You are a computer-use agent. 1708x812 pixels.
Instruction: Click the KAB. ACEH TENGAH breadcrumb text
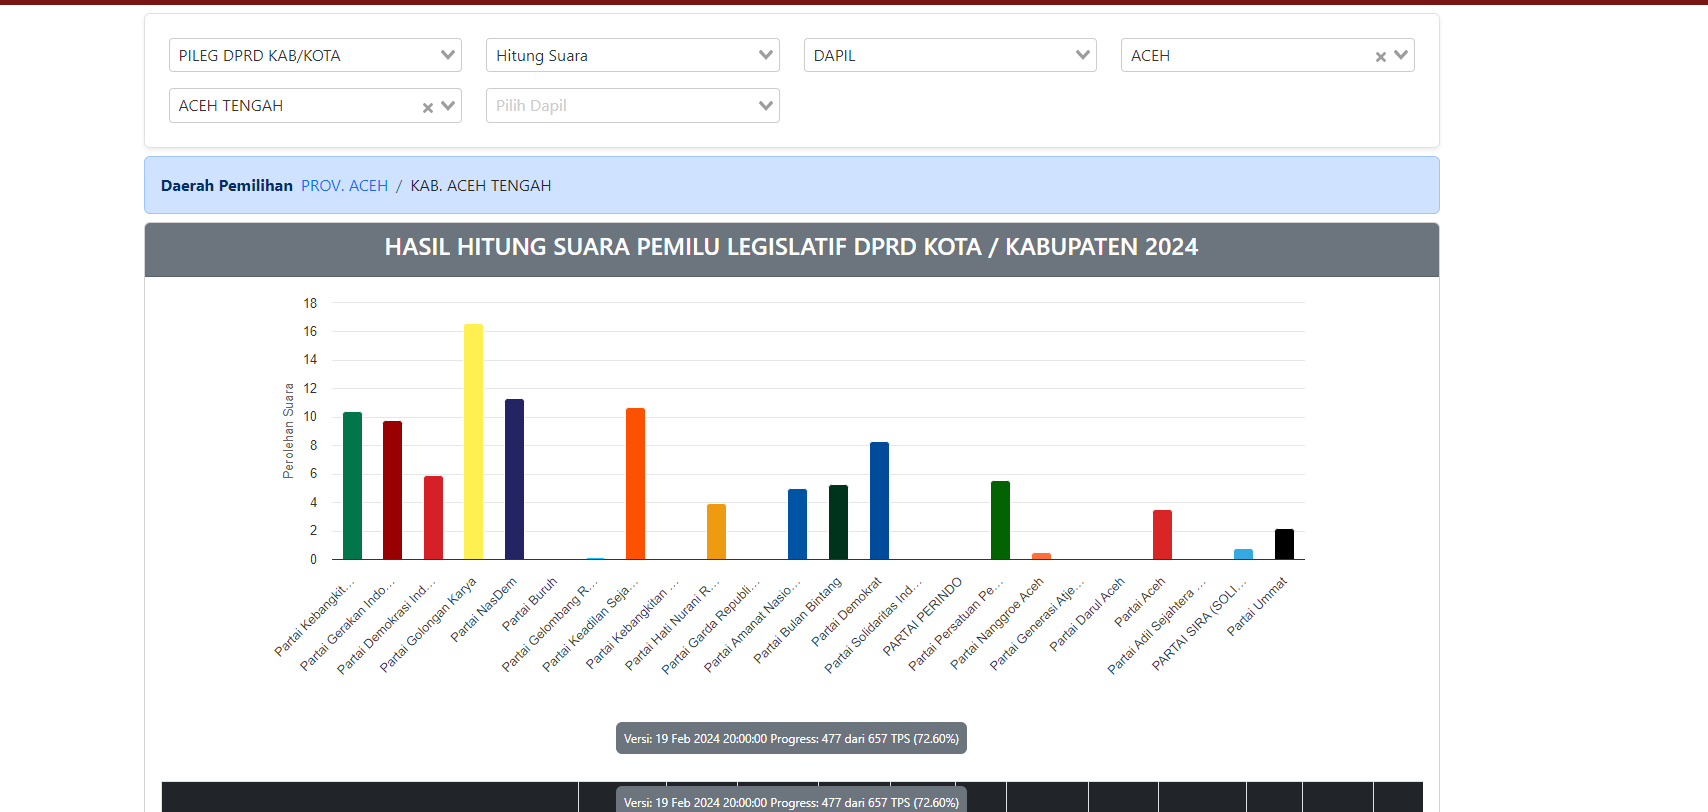tap(480, 186)
